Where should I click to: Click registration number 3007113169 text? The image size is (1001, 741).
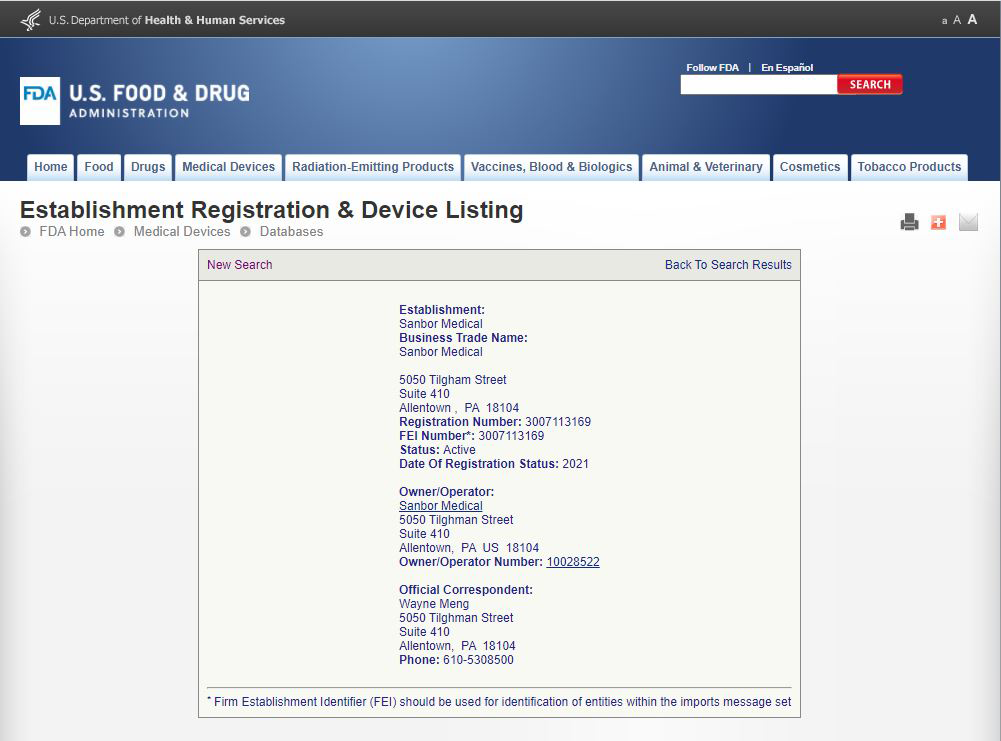(x=558, y=422)
